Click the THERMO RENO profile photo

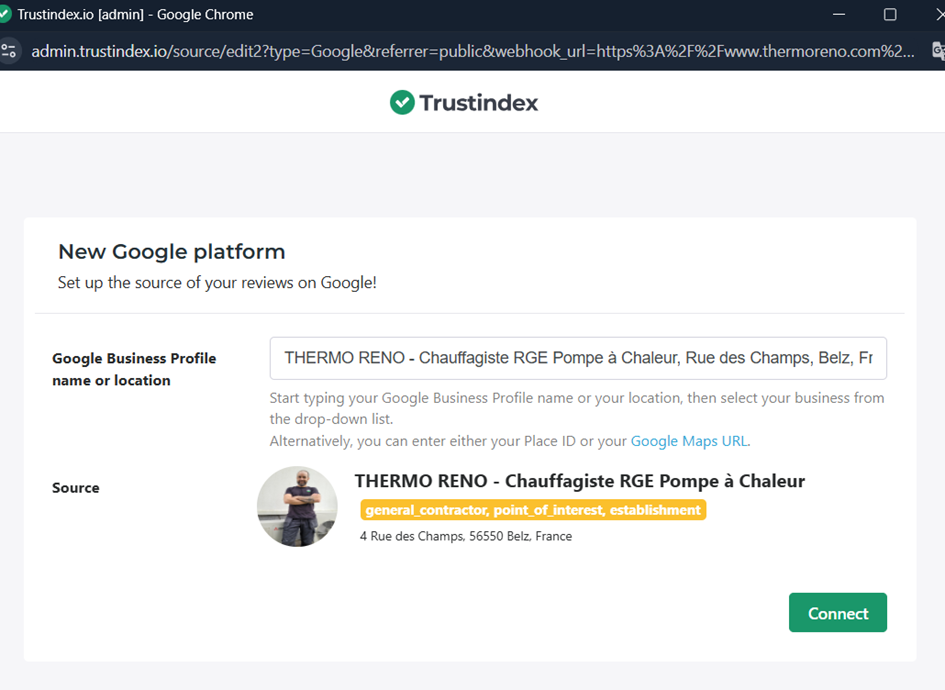pos(297,506)
